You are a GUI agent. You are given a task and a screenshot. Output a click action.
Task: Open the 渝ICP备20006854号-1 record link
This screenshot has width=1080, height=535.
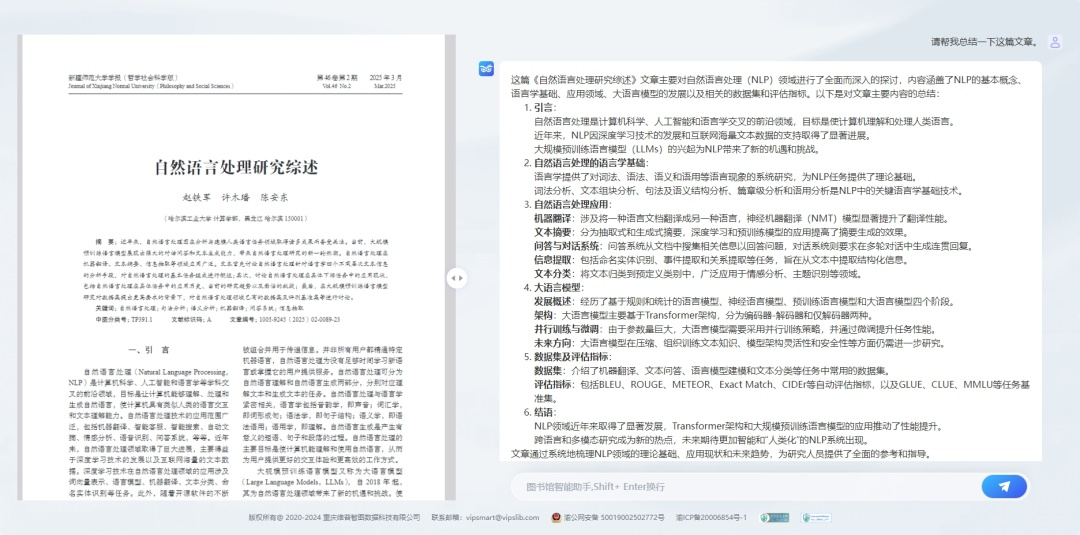click(711, 518)
